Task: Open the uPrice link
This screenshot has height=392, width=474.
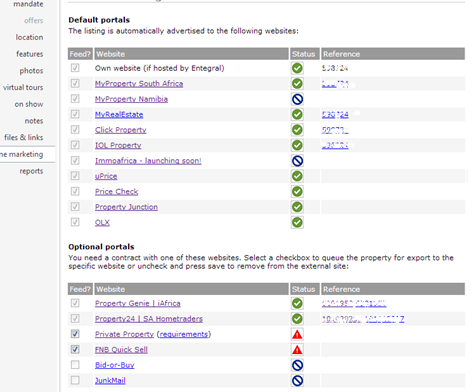Action: pyautogui.click(x=106, y=176)
